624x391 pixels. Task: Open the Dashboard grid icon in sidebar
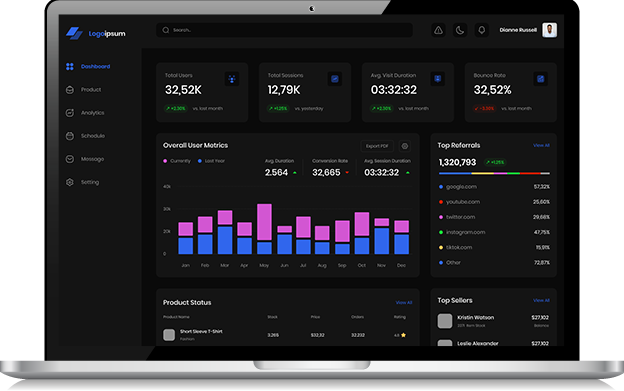click(x=70, y=66)
